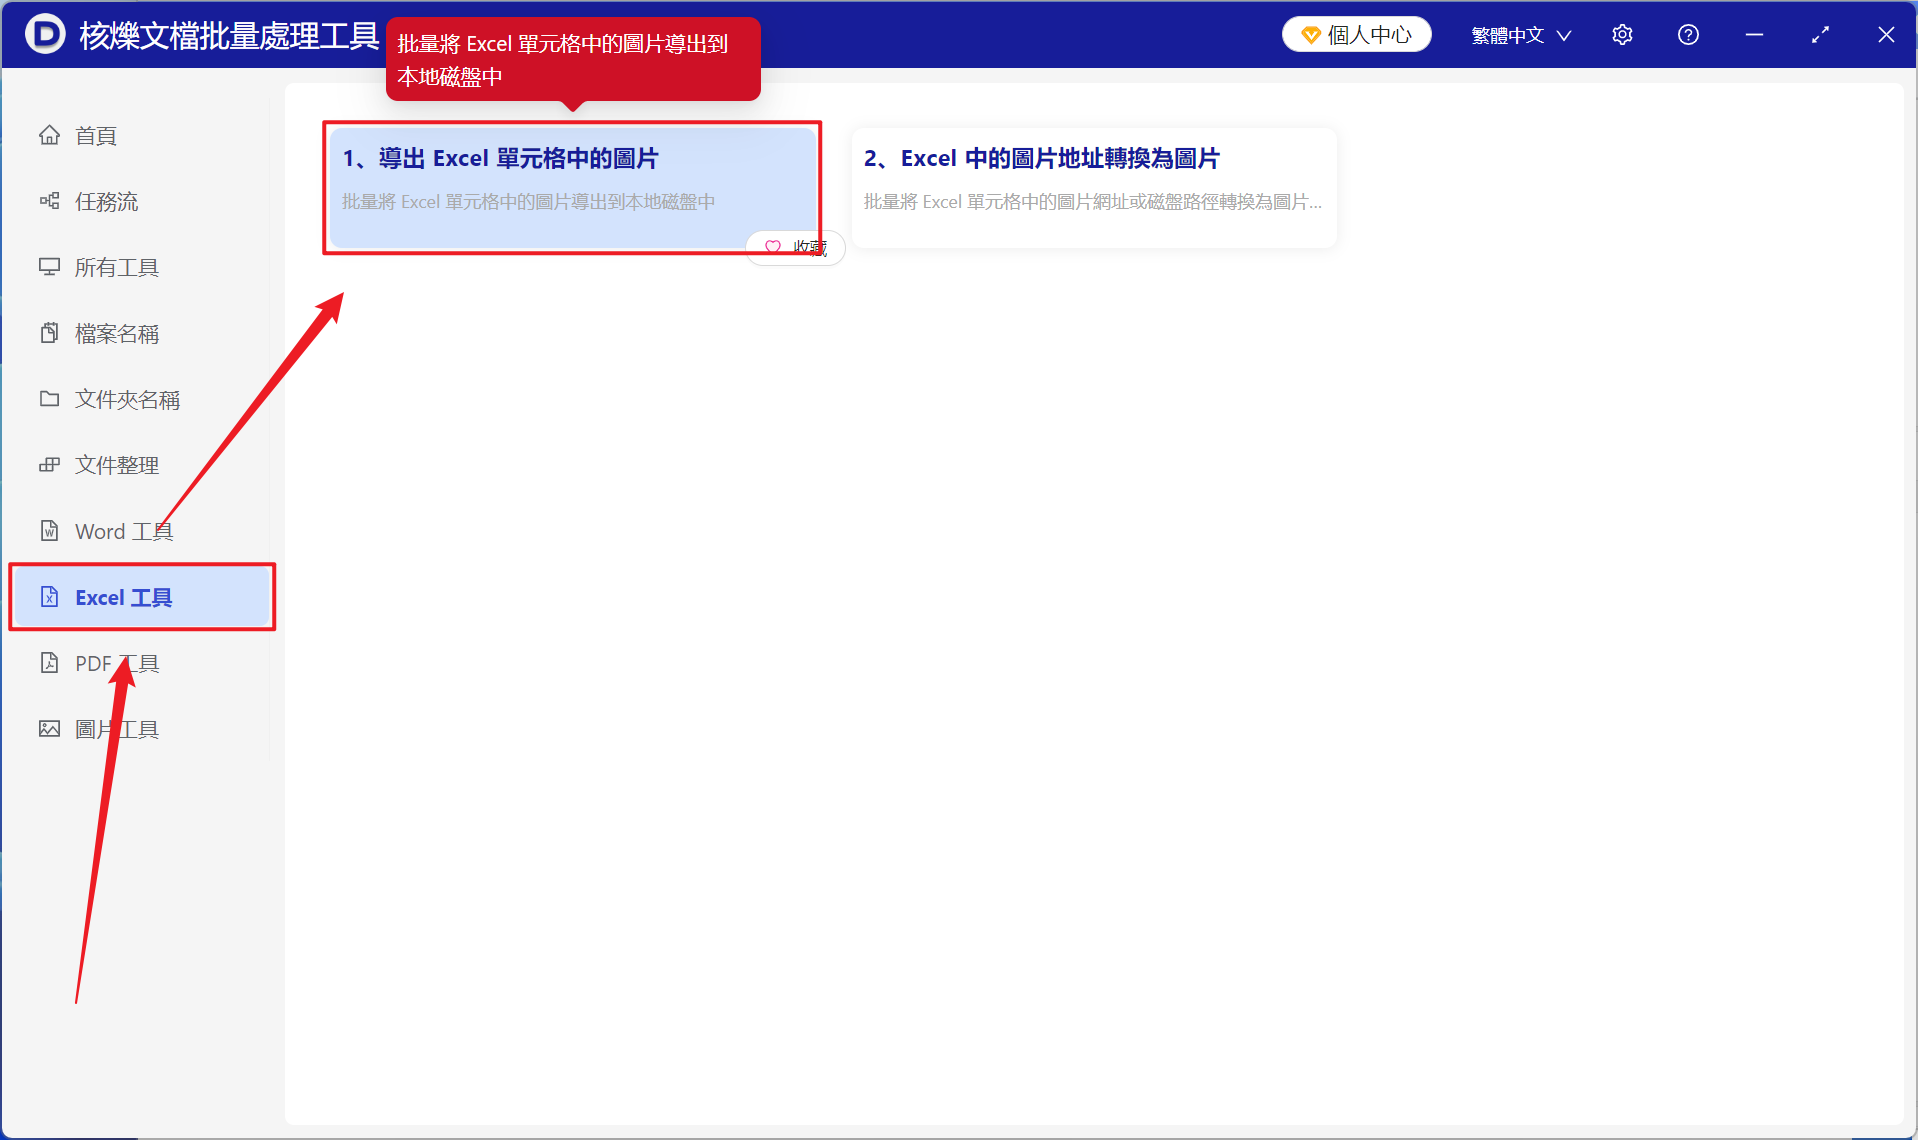1918x1140 pixels.
Task: Click the Word 工具 document icon
Action: (x=49, y=531)
